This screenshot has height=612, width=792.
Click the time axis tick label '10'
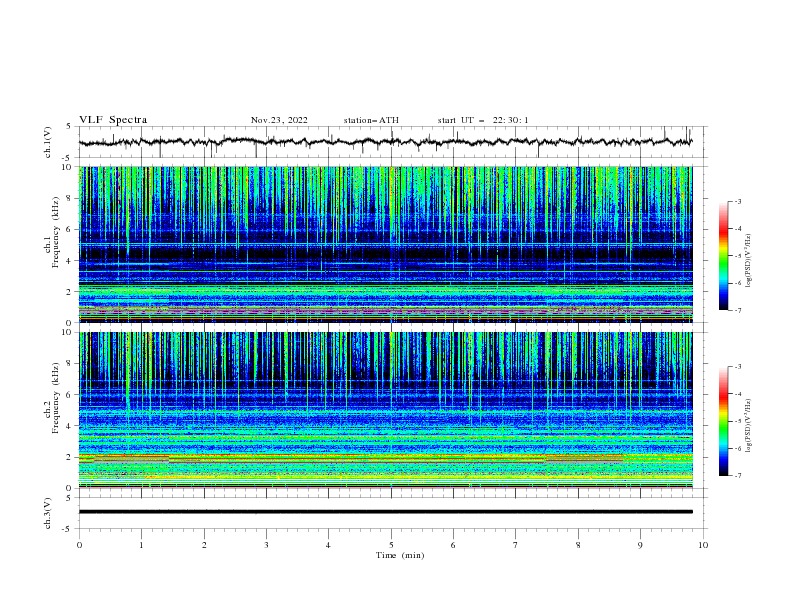(x=703, y=545)
